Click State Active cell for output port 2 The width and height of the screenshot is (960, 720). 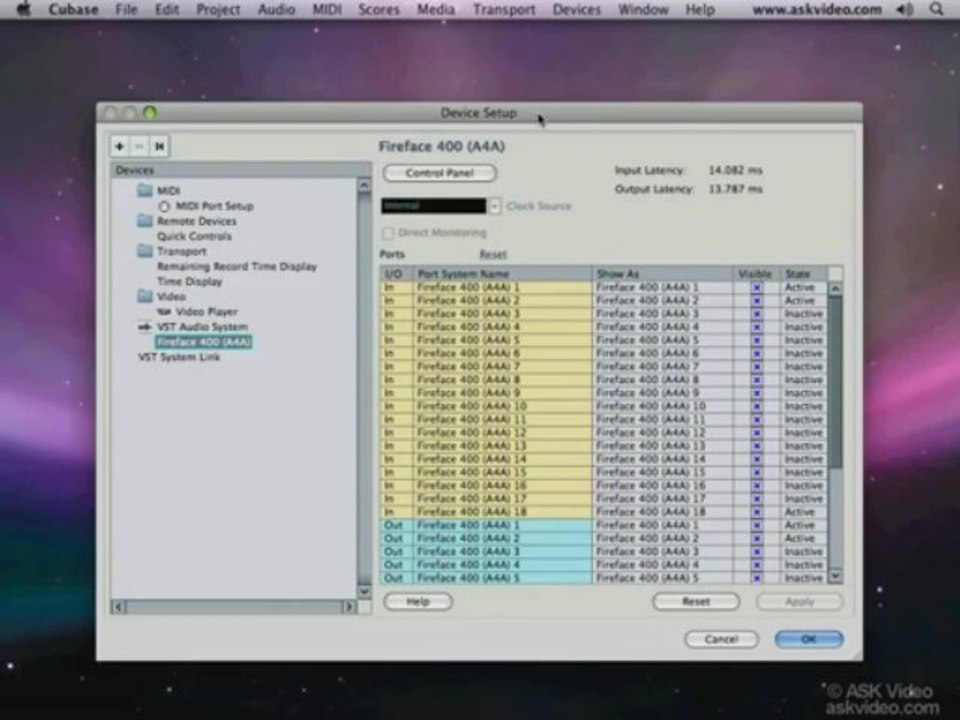point(804,539)
